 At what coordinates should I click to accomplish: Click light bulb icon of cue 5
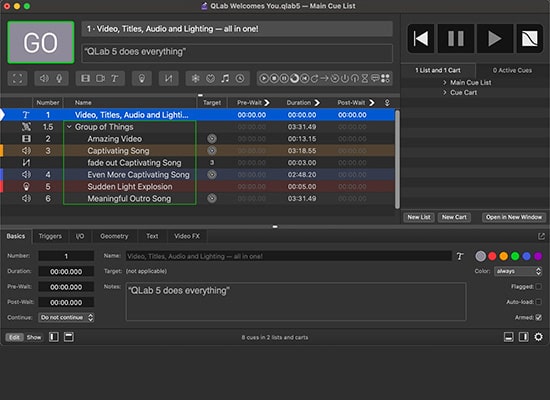pos(26,186)
